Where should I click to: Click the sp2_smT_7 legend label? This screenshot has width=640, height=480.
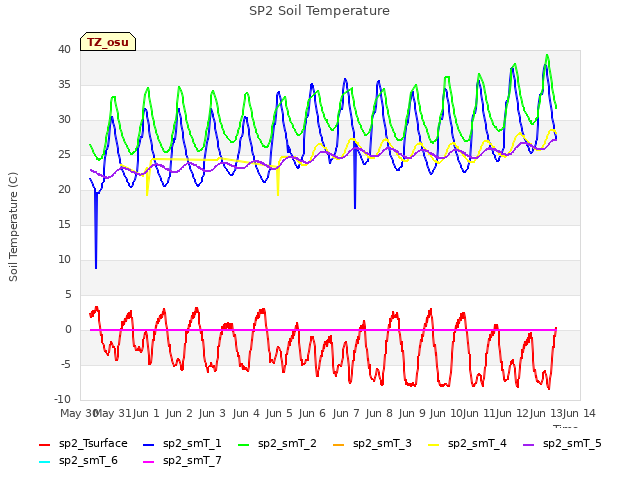click(192, 460)
